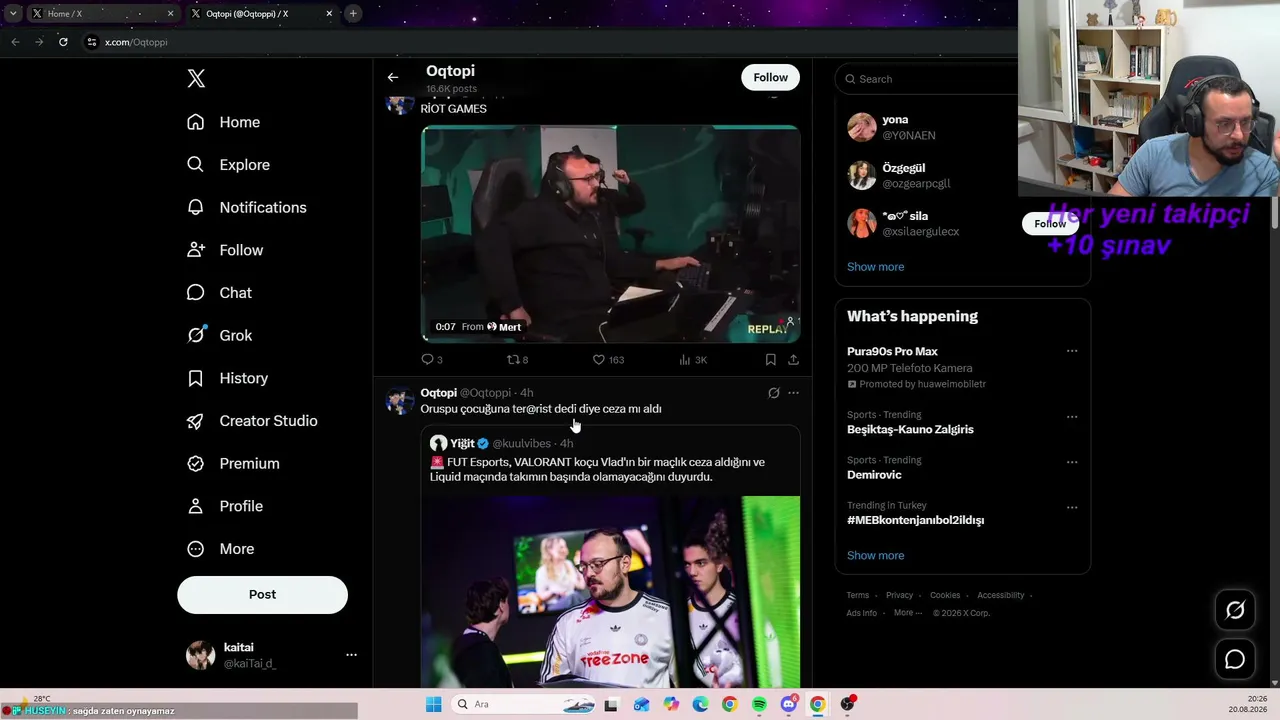Open a new browser tab
Image resolution: width=1280 pixels, height=720 pixels.
click(353, 14)
